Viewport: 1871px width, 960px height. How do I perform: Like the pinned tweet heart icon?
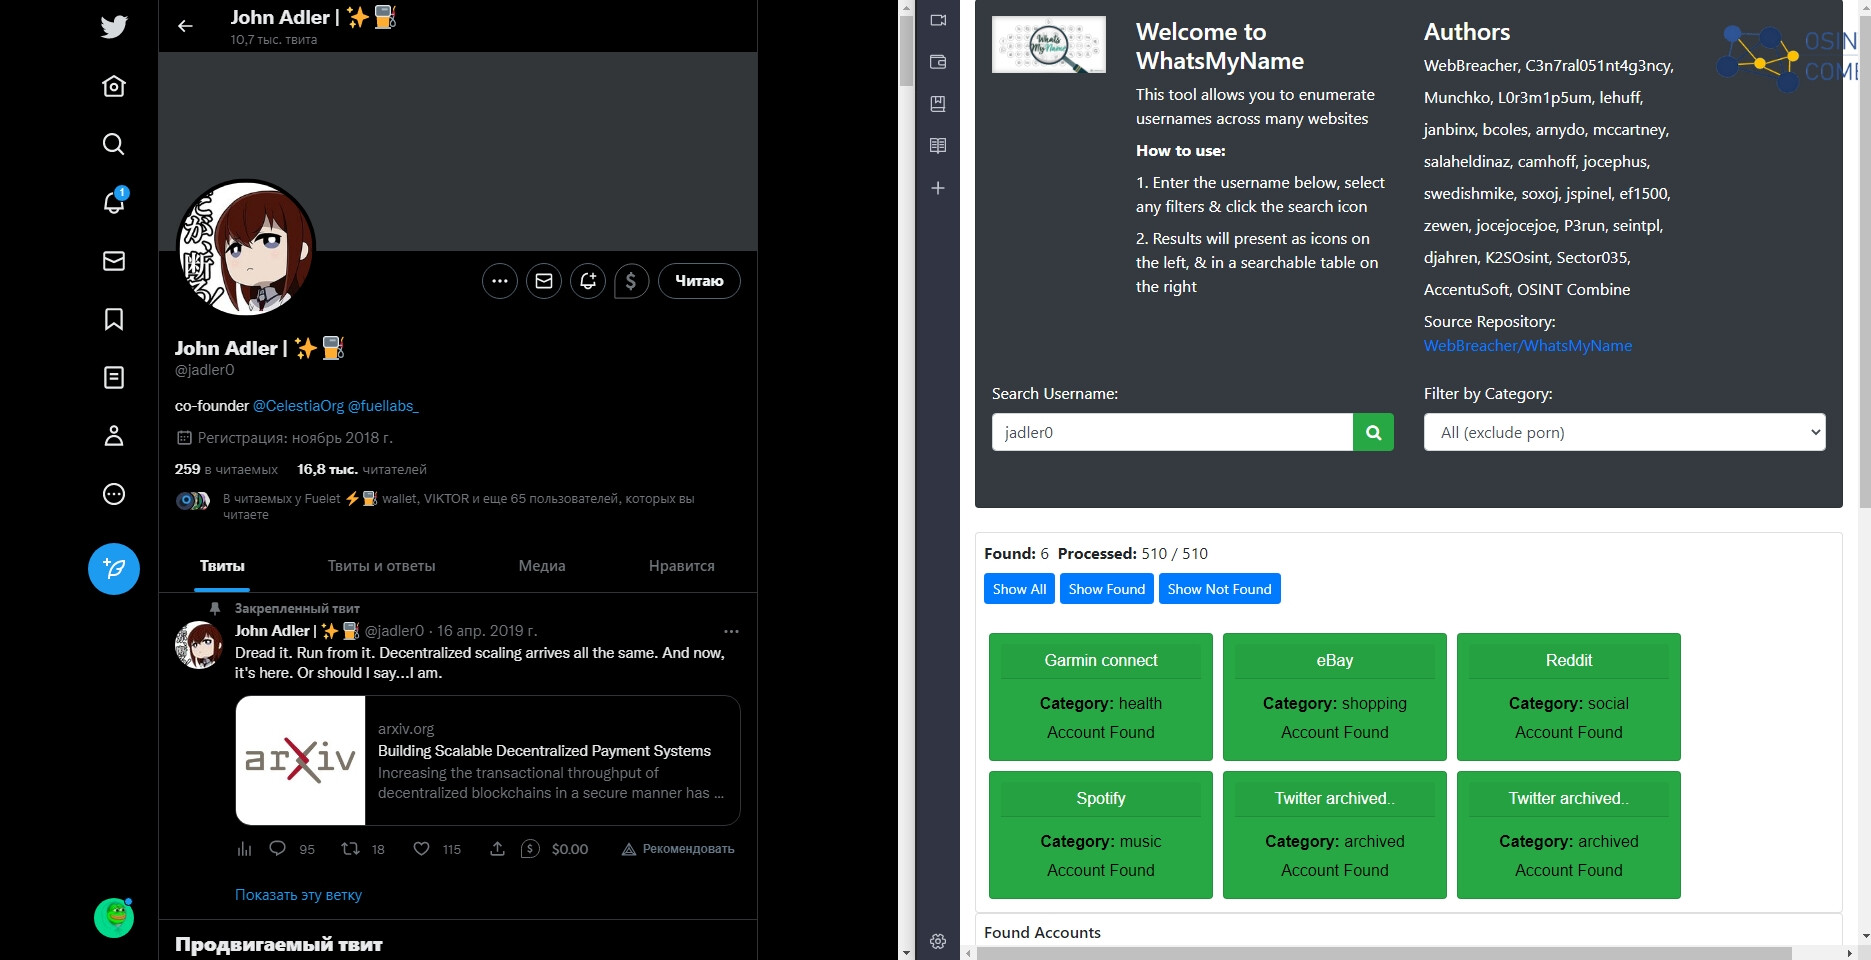pos(422,849)
